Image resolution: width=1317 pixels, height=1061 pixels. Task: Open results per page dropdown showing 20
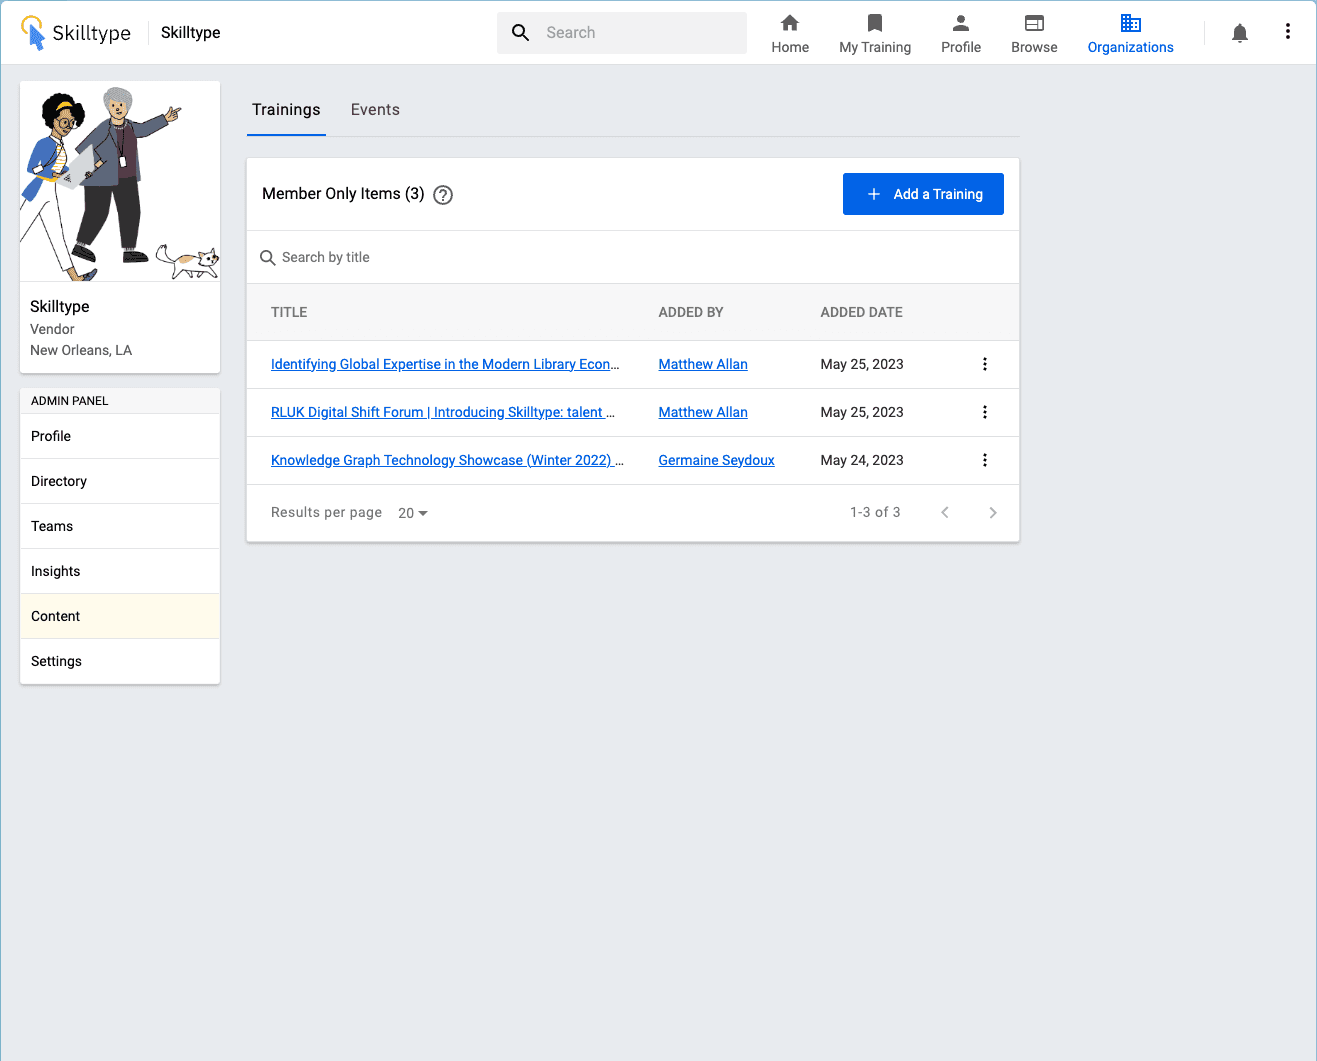413,513
